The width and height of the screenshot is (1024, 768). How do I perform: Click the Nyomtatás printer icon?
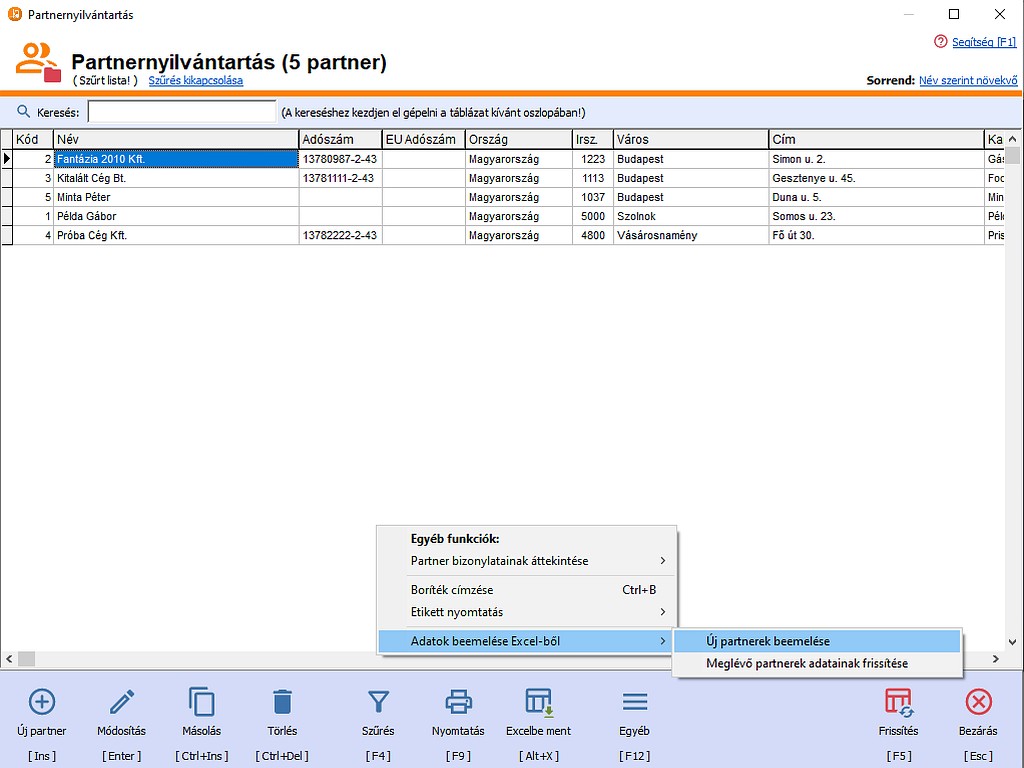click(458, 701)
